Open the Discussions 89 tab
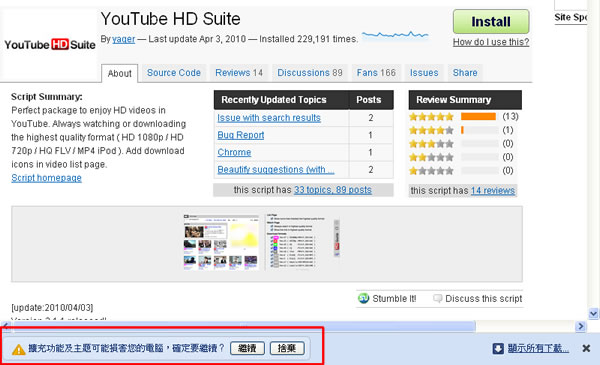The image size is (600, 365). coord(310,73)
